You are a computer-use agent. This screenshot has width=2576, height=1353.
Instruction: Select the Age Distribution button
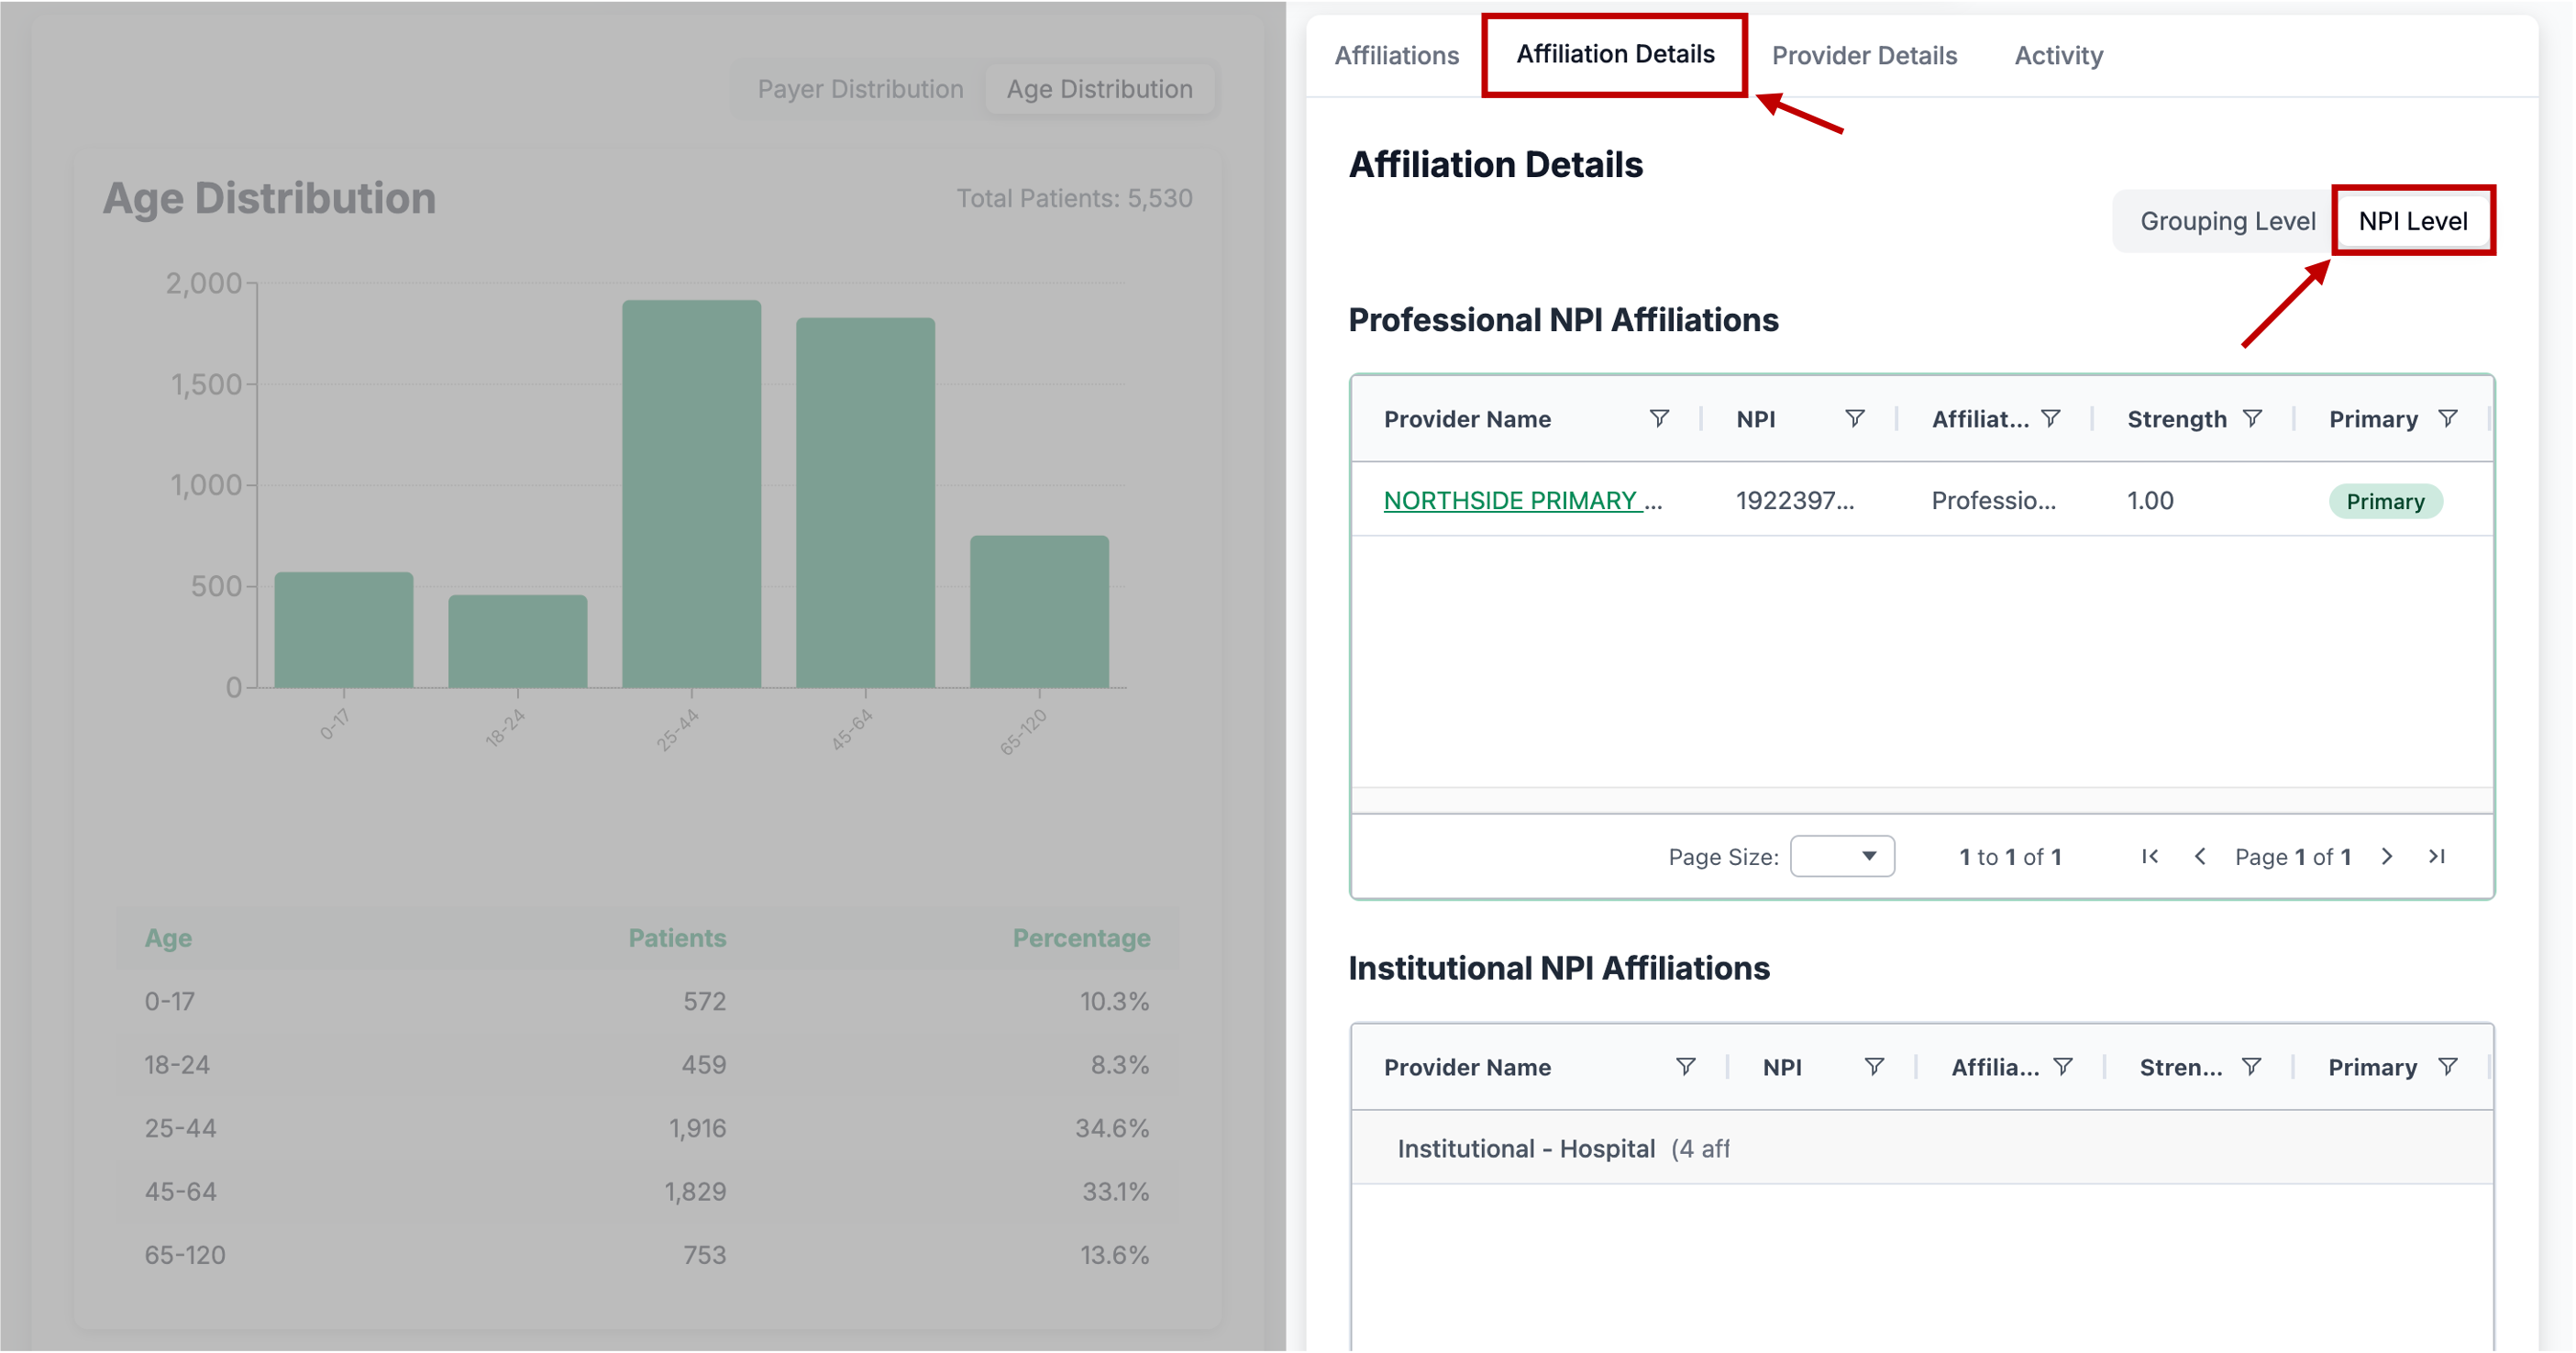coord(1098,89)
